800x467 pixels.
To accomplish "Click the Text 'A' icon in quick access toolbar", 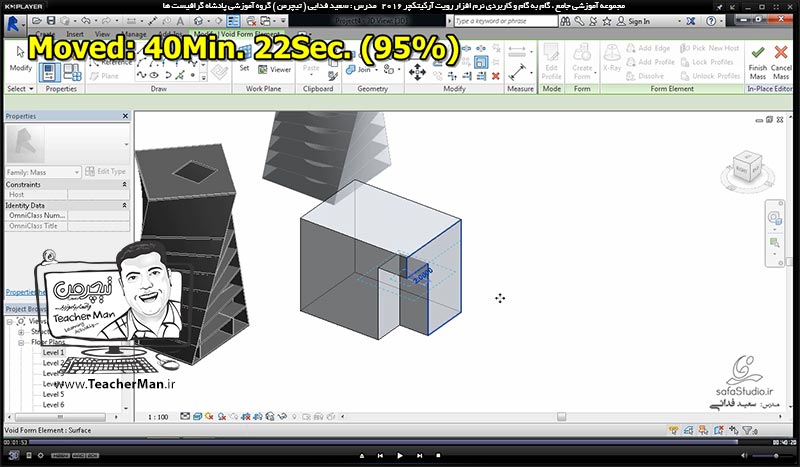I will (180, 21).
